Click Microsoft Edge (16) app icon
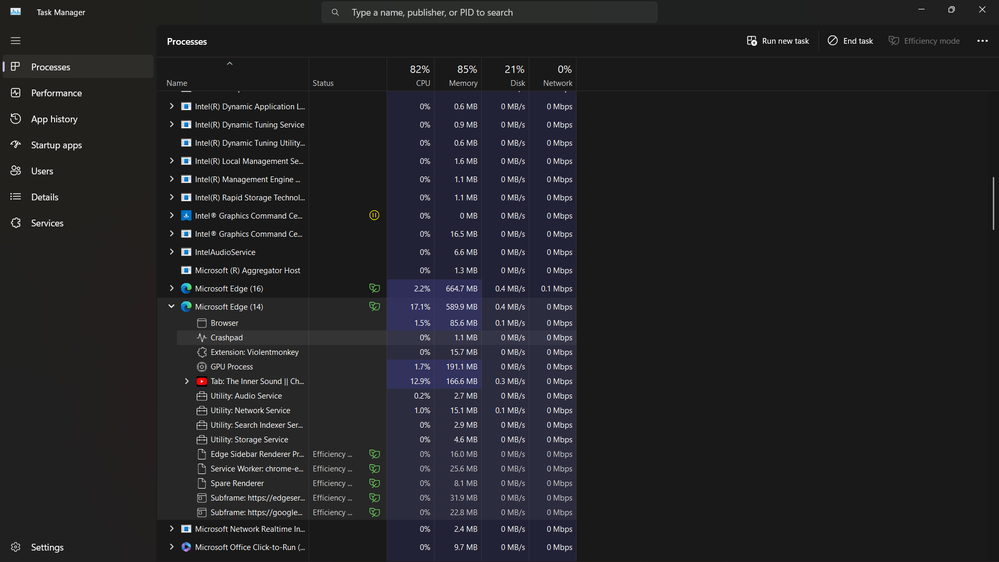The height and width of the screenshot is (562, 999). (186, 289)
